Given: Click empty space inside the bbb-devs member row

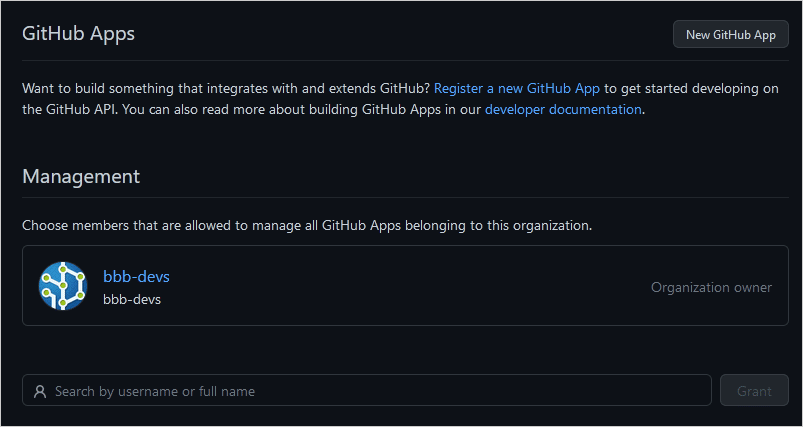Looking at the screenshot, I should click(x=400, y=287).
